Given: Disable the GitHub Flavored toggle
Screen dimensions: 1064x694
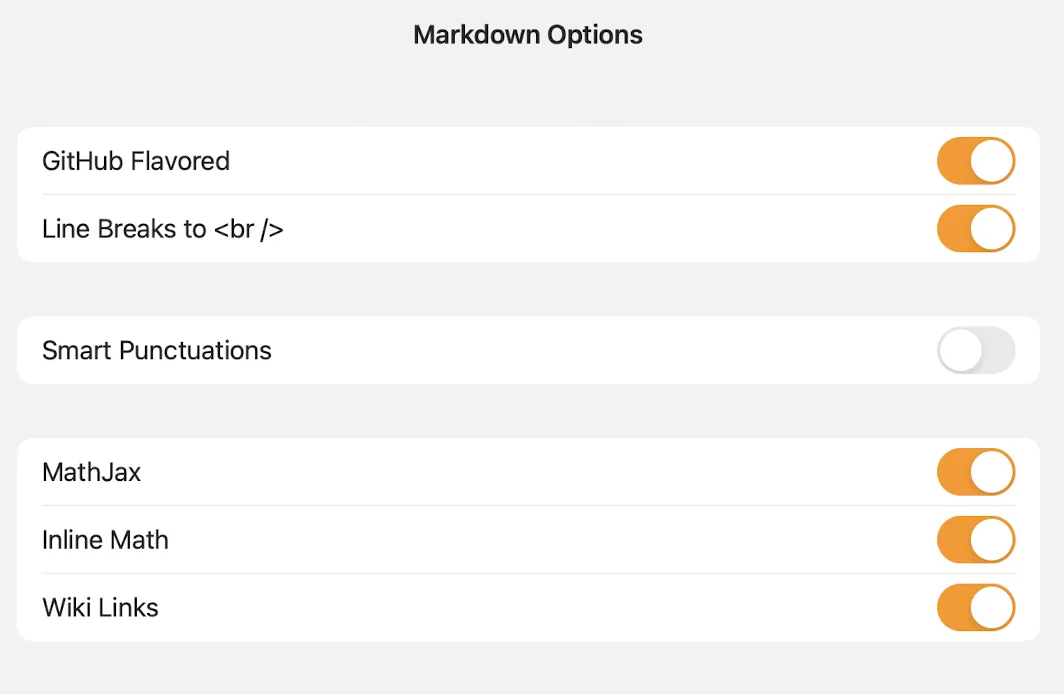Looking at the screenshot, I should coord(976,160).
